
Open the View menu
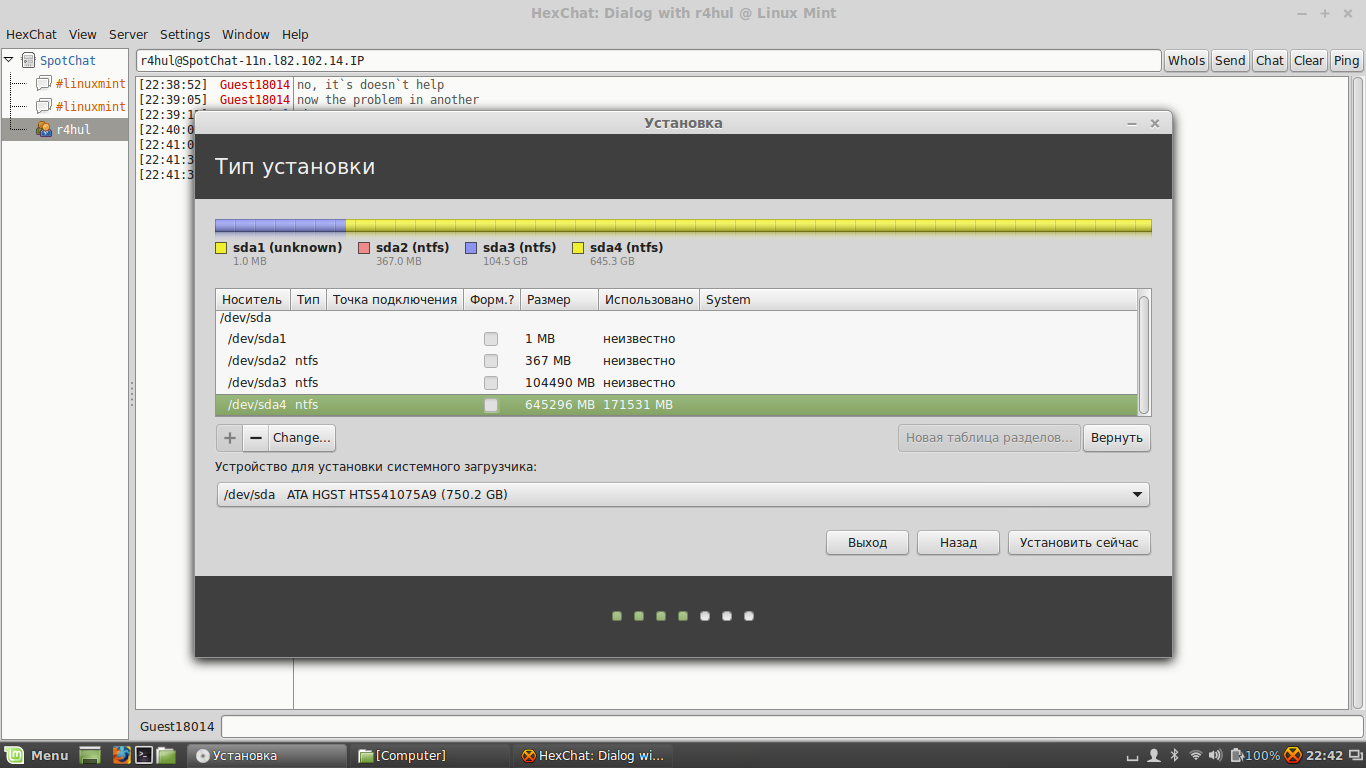click(83, 34)
